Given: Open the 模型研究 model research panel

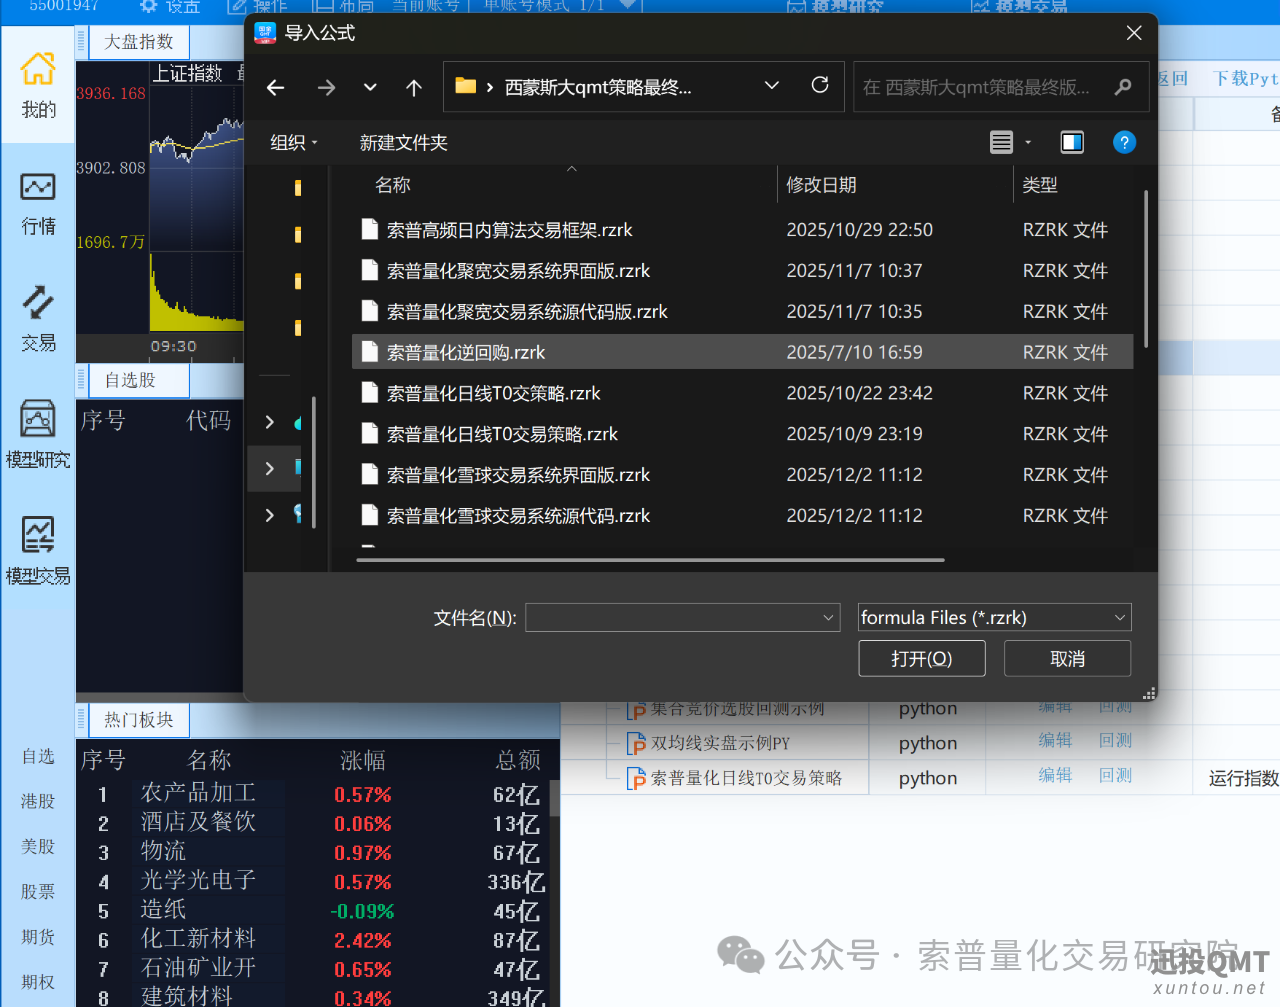Looking at the screenshot, I should coord(37,434).
